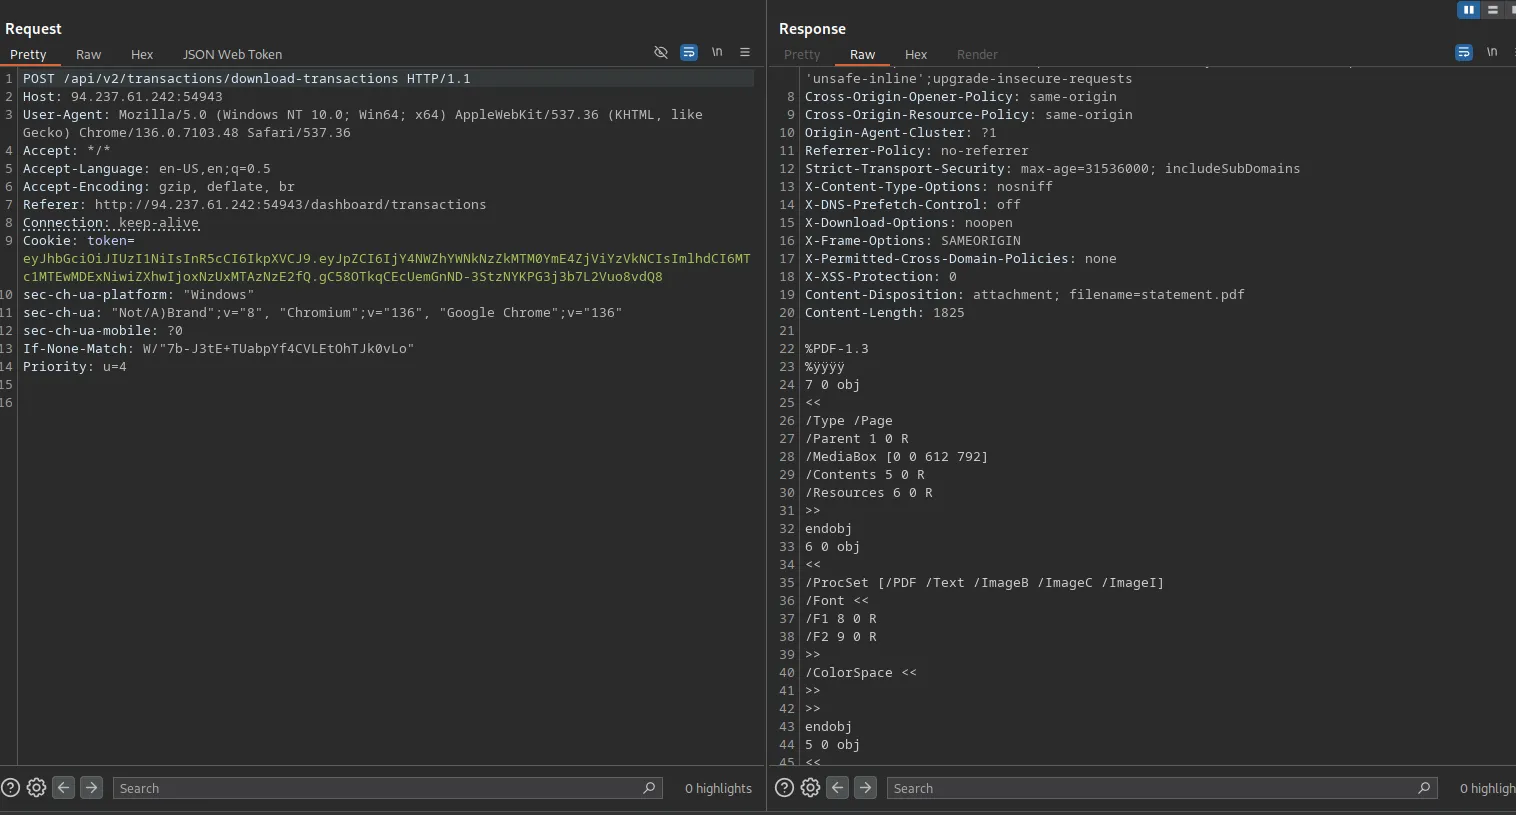Select top-bottom layout icon at top right

coord(1492,10)
